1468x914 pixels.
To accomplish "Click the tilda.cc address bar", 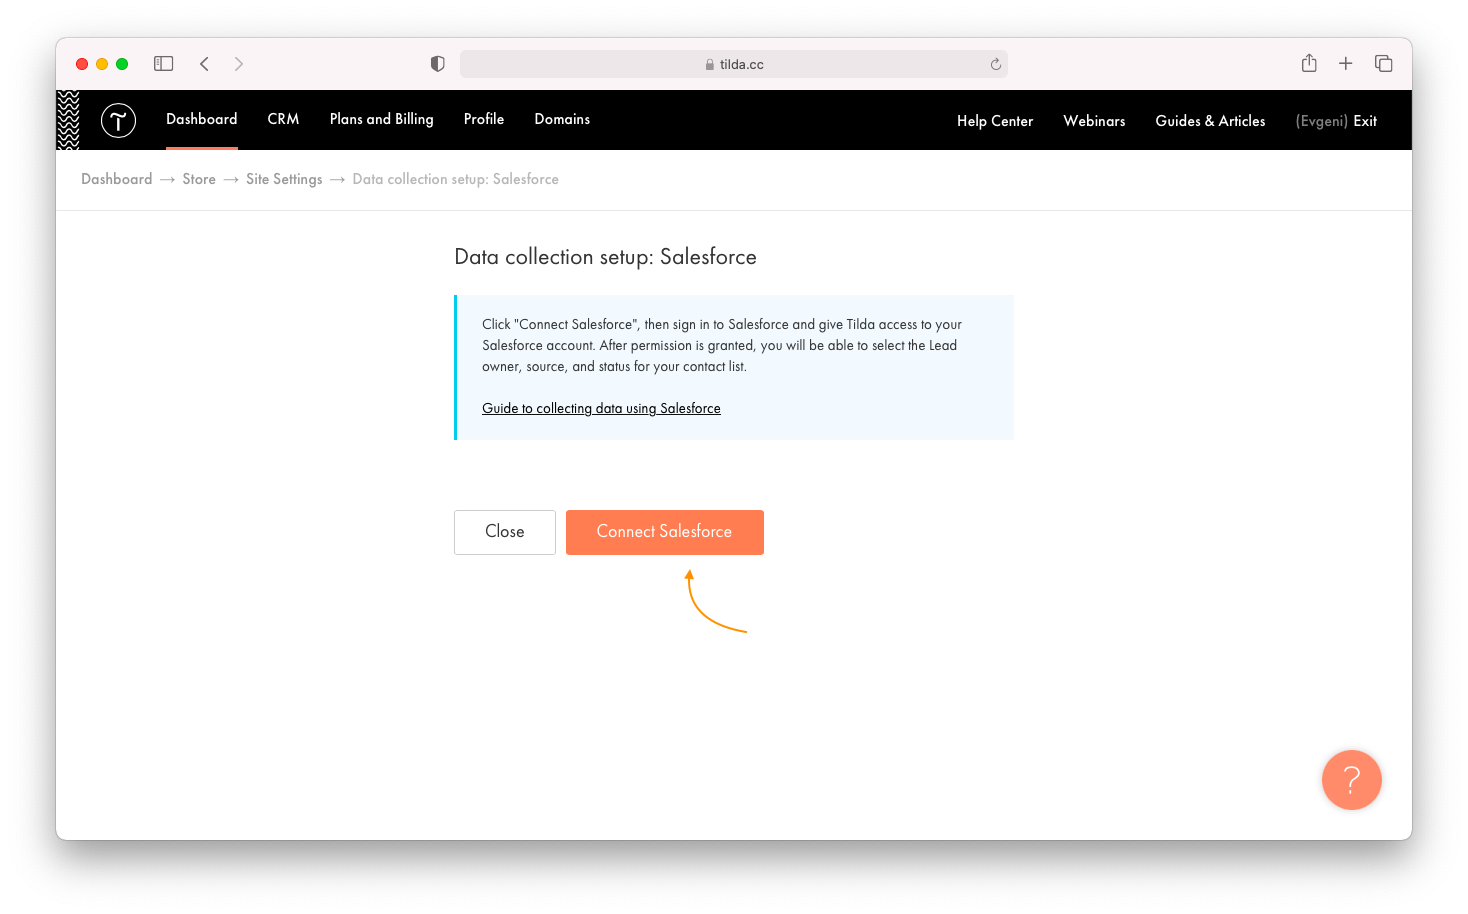I will pyautogui.click(x=734, y=64).
